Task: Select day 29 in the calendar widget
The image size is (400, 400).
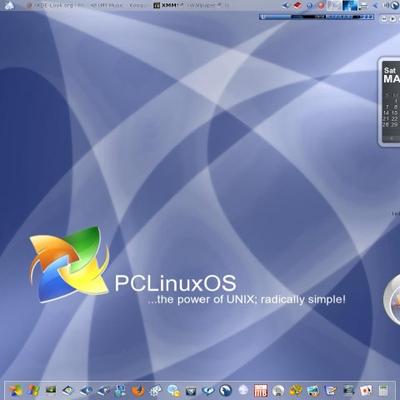Action: (394, 125)
